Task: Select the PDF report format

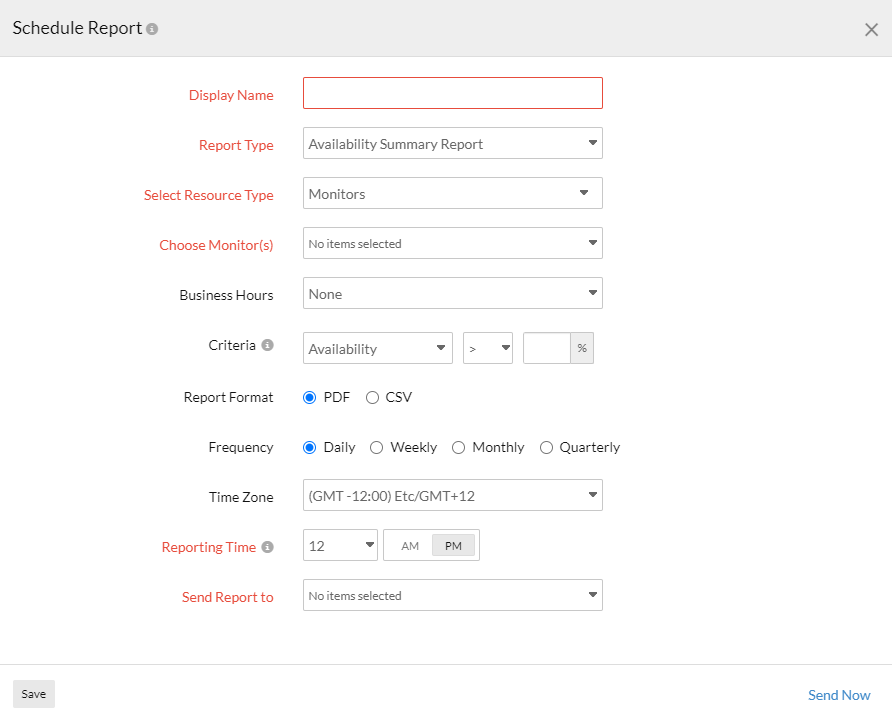Action: 309,397
